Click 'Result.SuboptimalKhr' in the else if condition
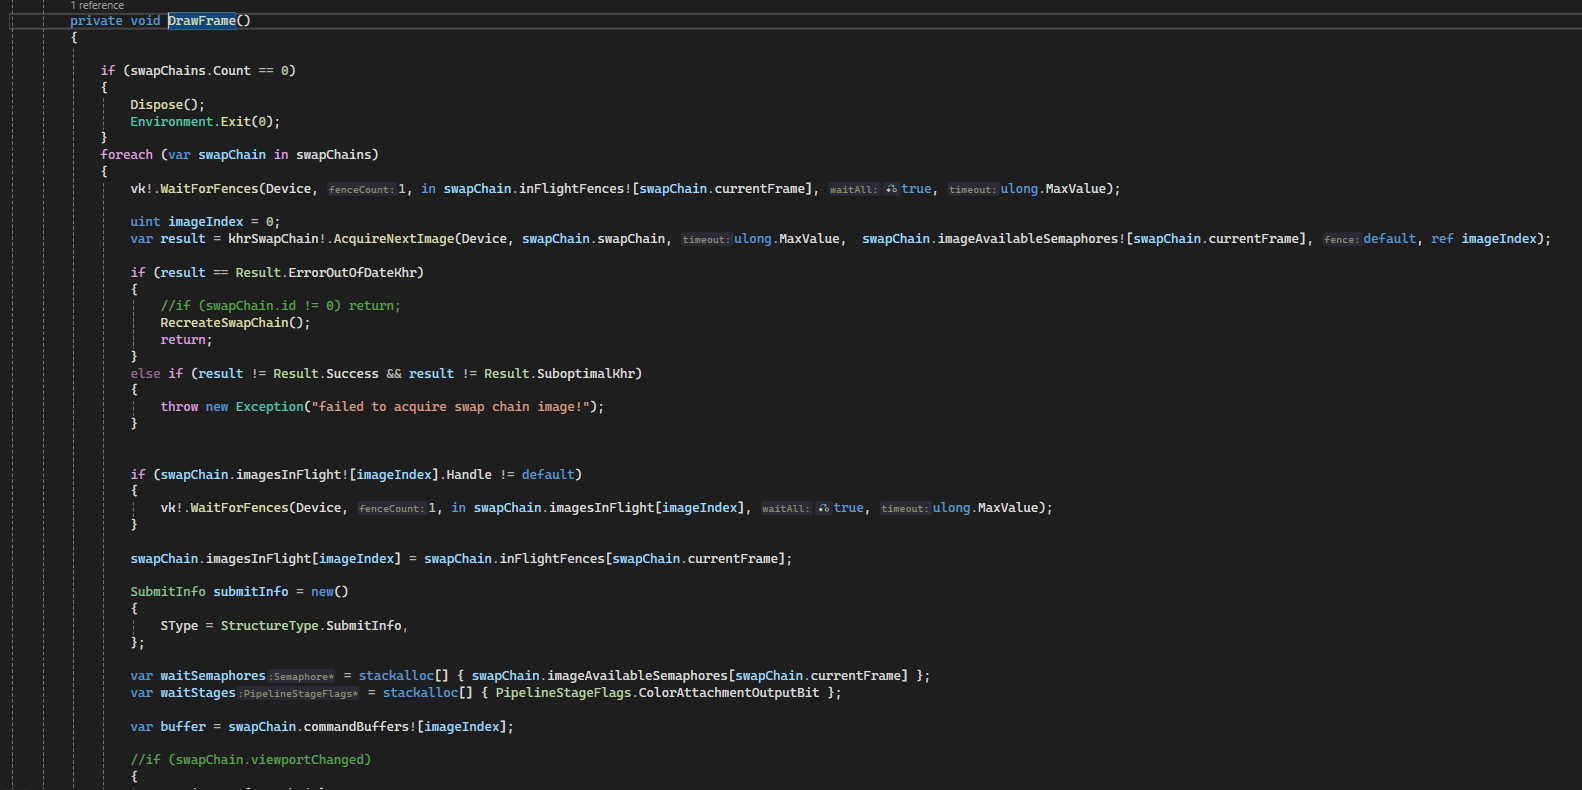 559,374
